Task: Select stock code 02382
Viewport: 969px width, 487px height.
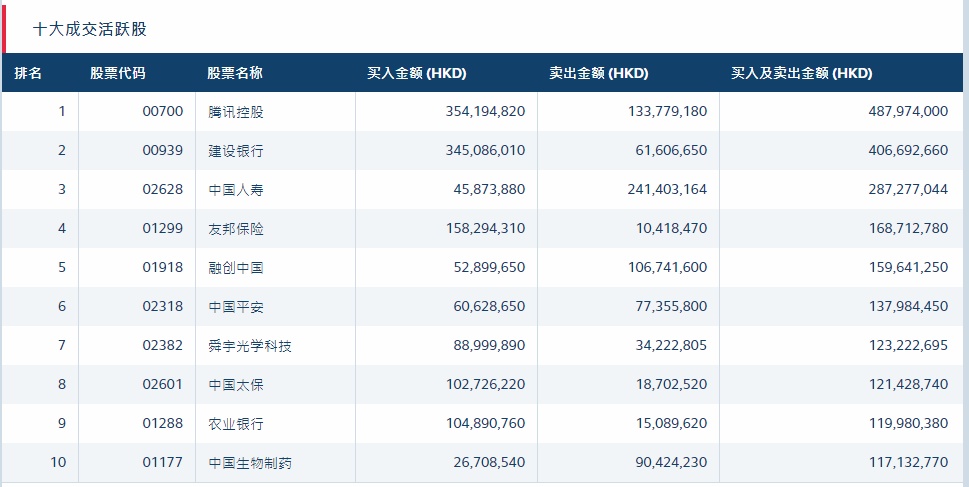Action: pos(163,345)
